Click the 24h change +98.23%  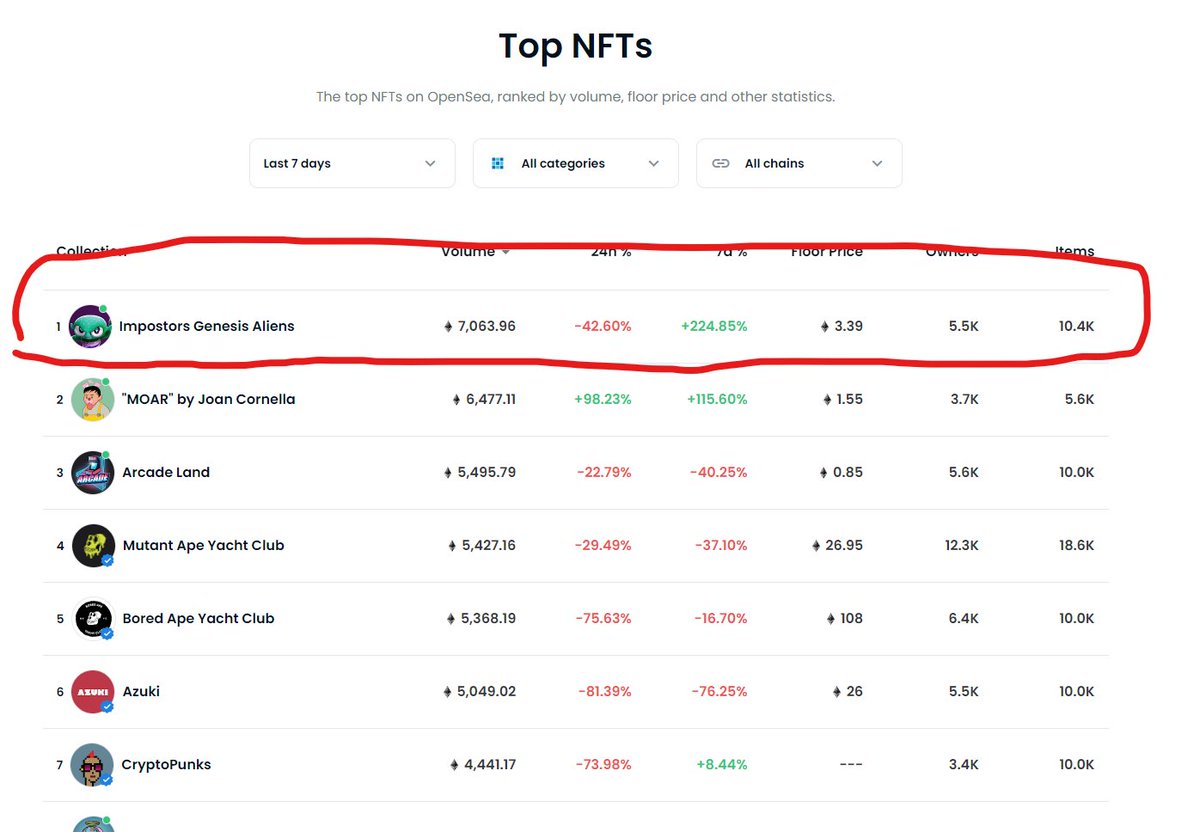coord(603,399)
